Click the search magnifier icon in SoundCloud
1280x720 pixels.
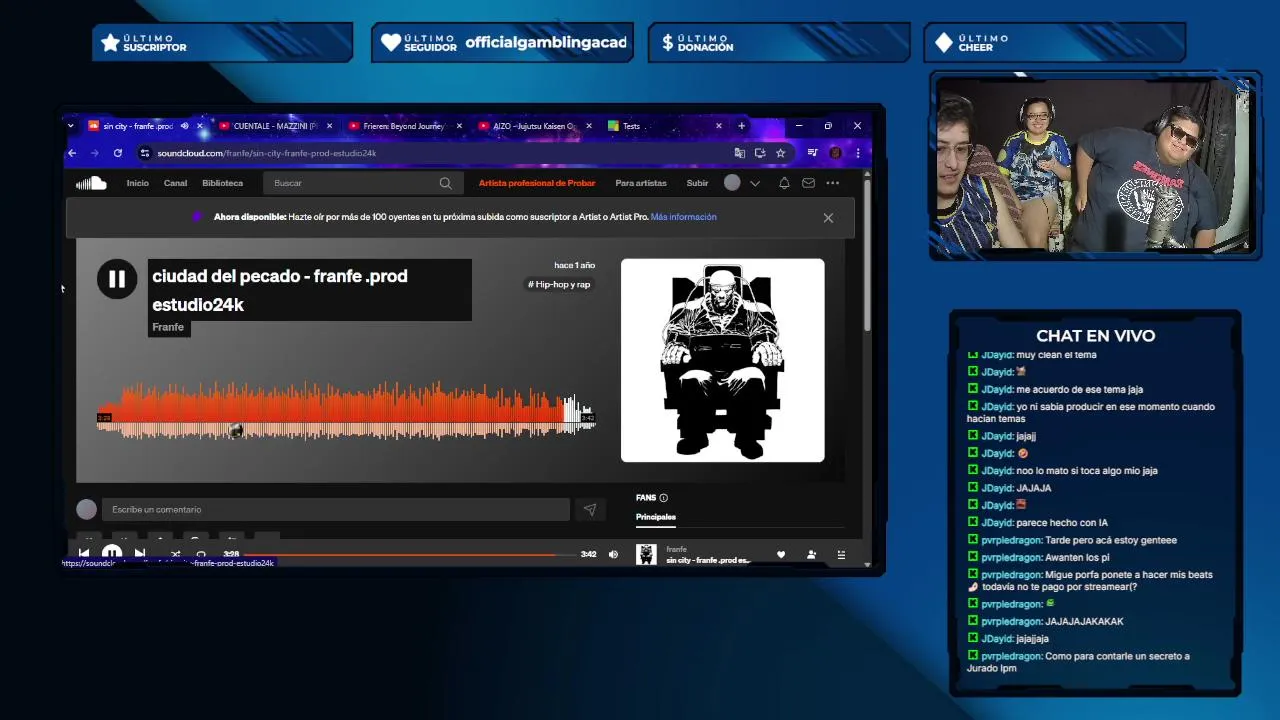coord(445,183)
